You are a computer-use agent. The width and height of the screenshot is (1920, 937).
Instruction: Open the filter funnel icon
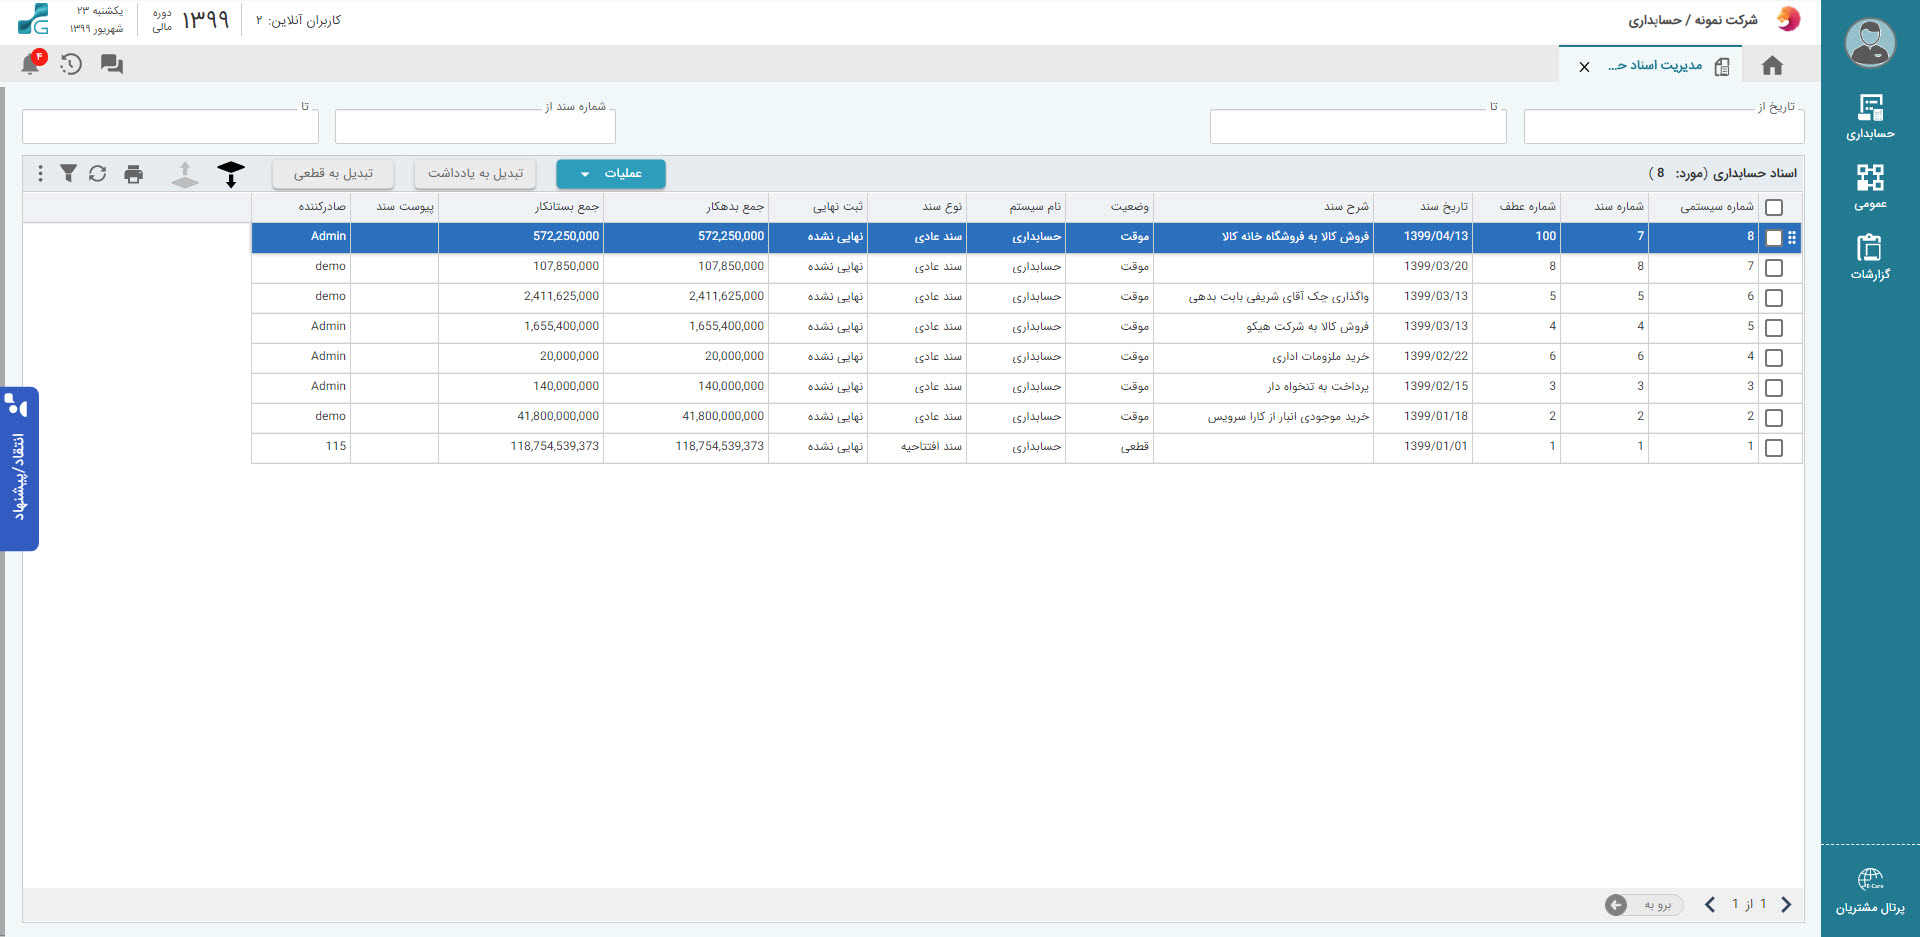pyautogui.click(x=68, y=174)
